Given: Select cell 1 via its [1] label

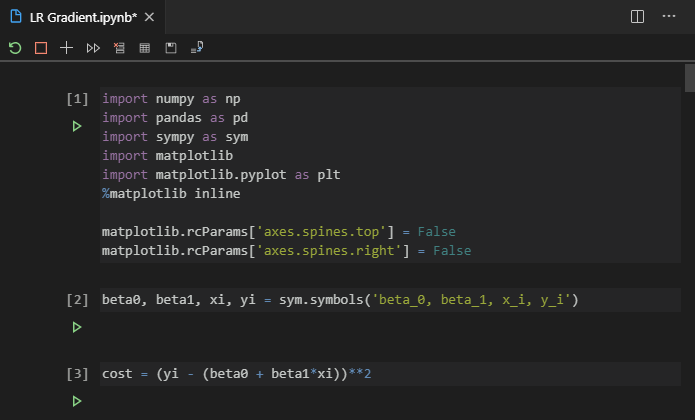Looking at the screenshot, I should [76, 99].
